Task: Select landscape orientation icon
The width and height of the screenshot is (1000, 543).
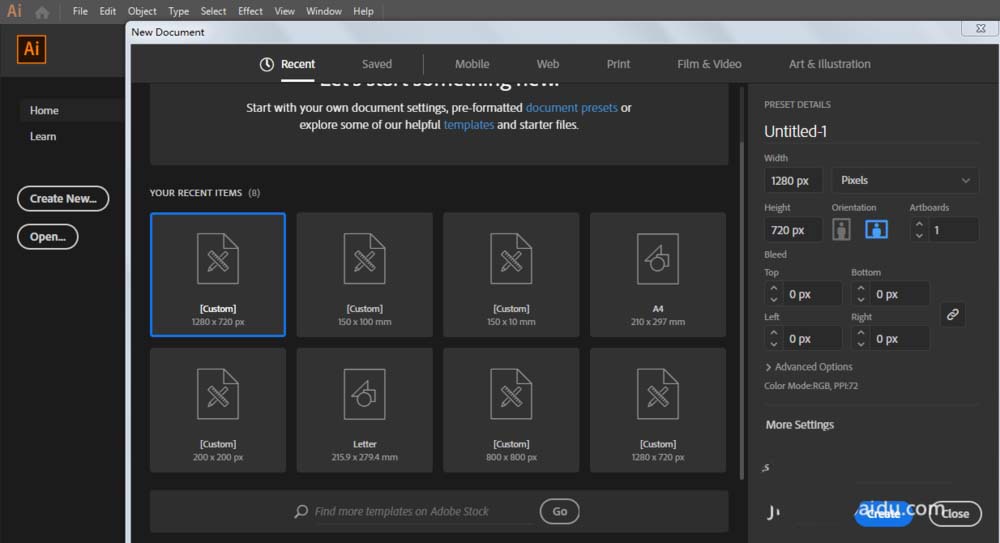Action: tap(876, 230)
